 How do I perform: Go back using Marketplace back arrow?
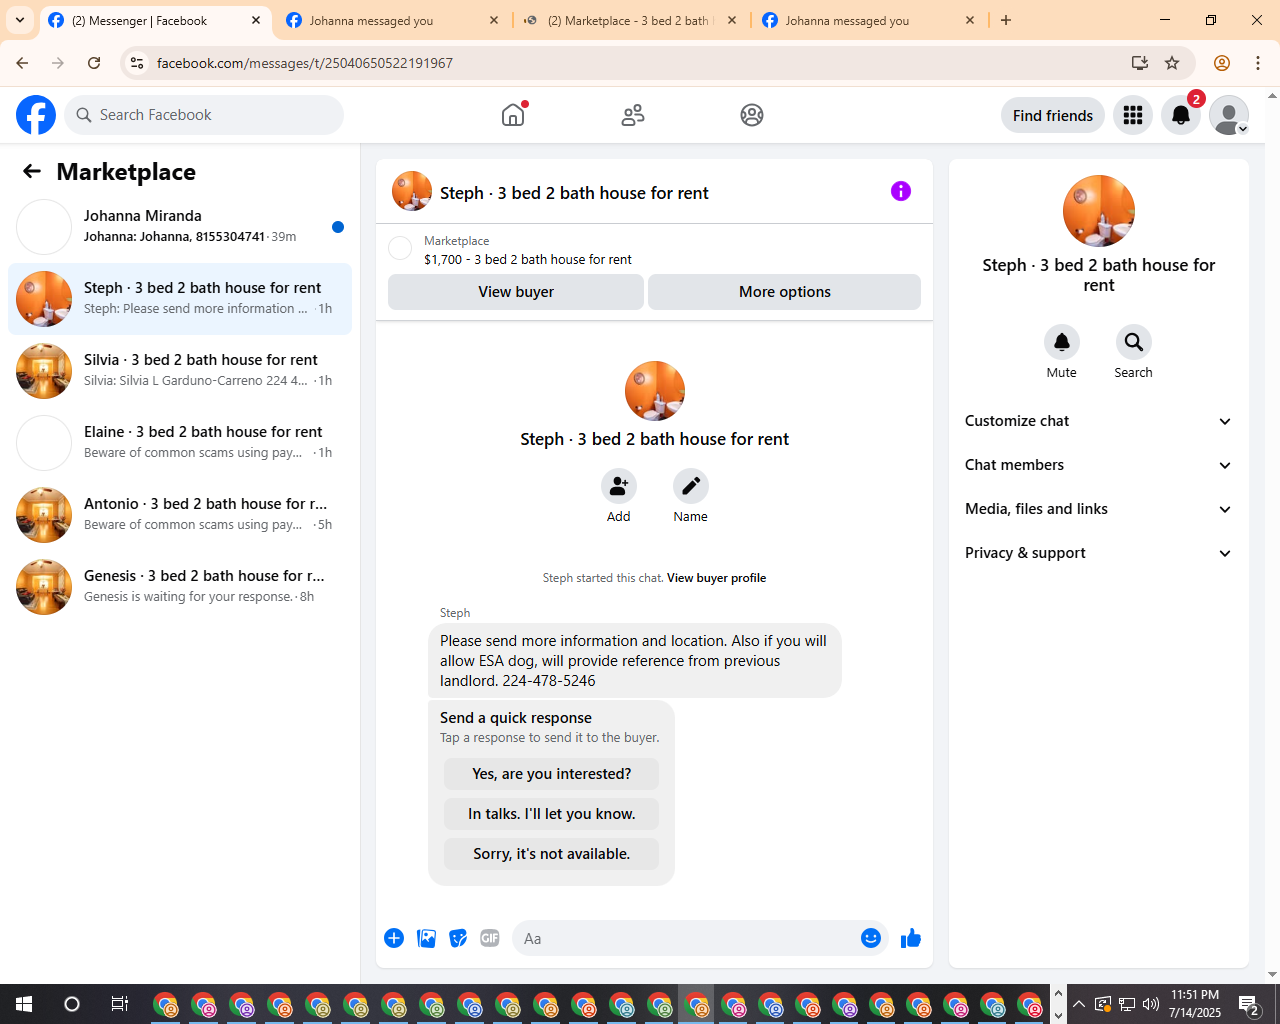point(32,171)
